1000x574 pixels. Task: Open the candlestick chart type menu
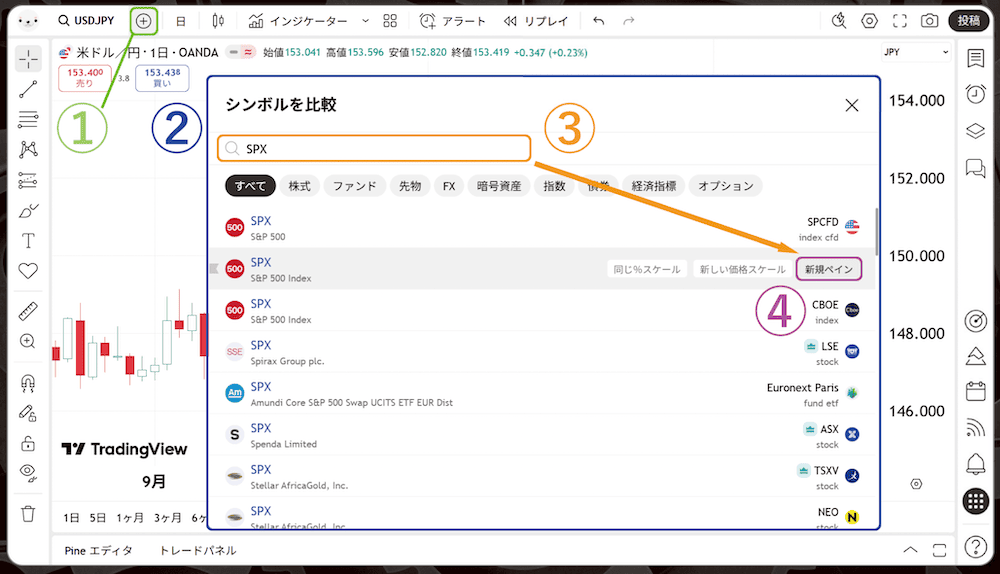[218, 21]
